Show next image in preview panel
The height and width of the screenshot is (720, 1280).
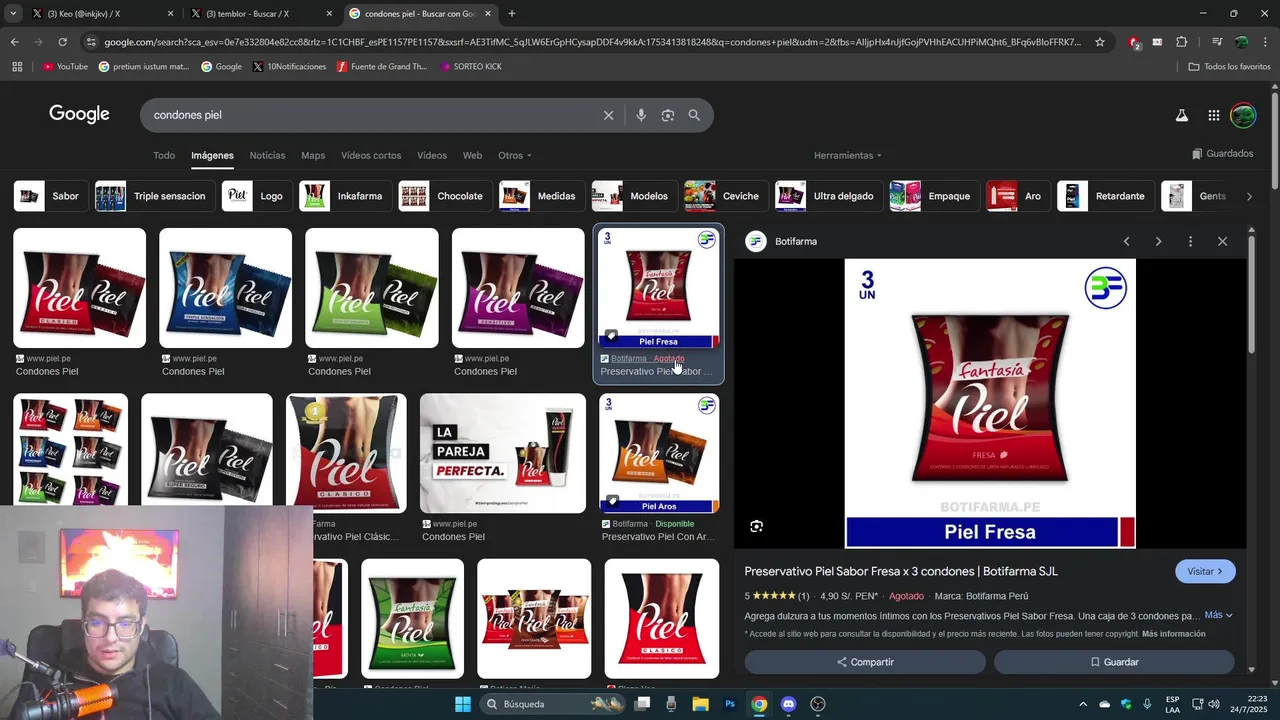(x=1158, y=241)
